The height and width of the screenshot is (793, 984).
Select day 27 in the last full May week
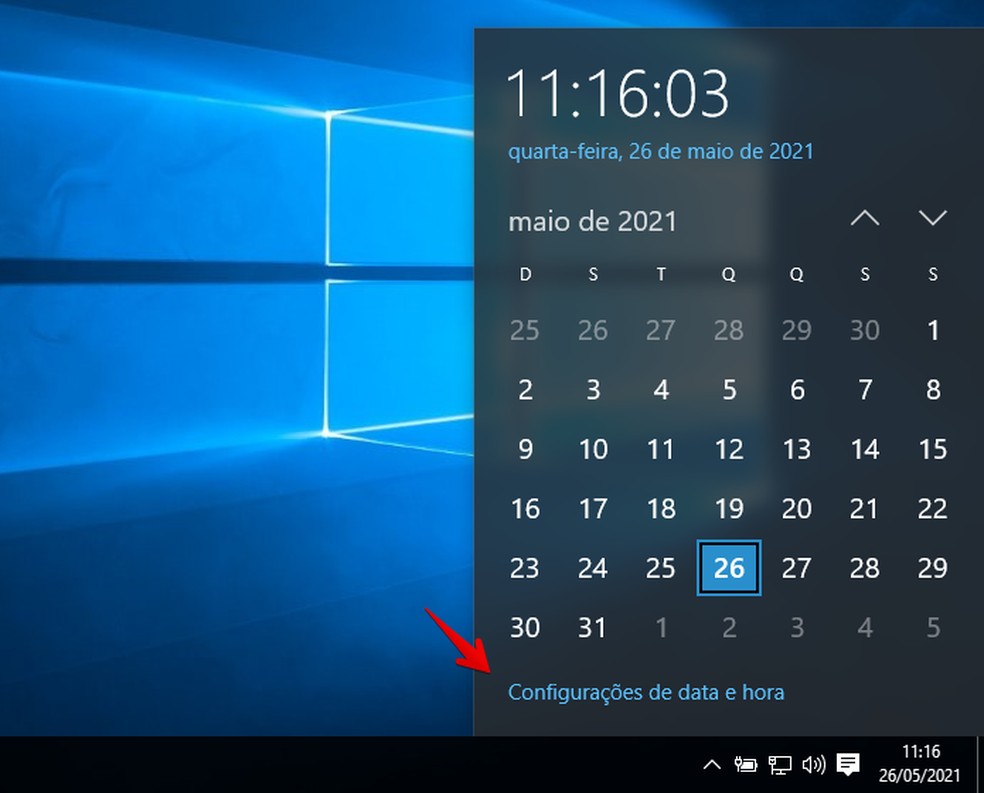pyautogui.click(x=797, y=568)
